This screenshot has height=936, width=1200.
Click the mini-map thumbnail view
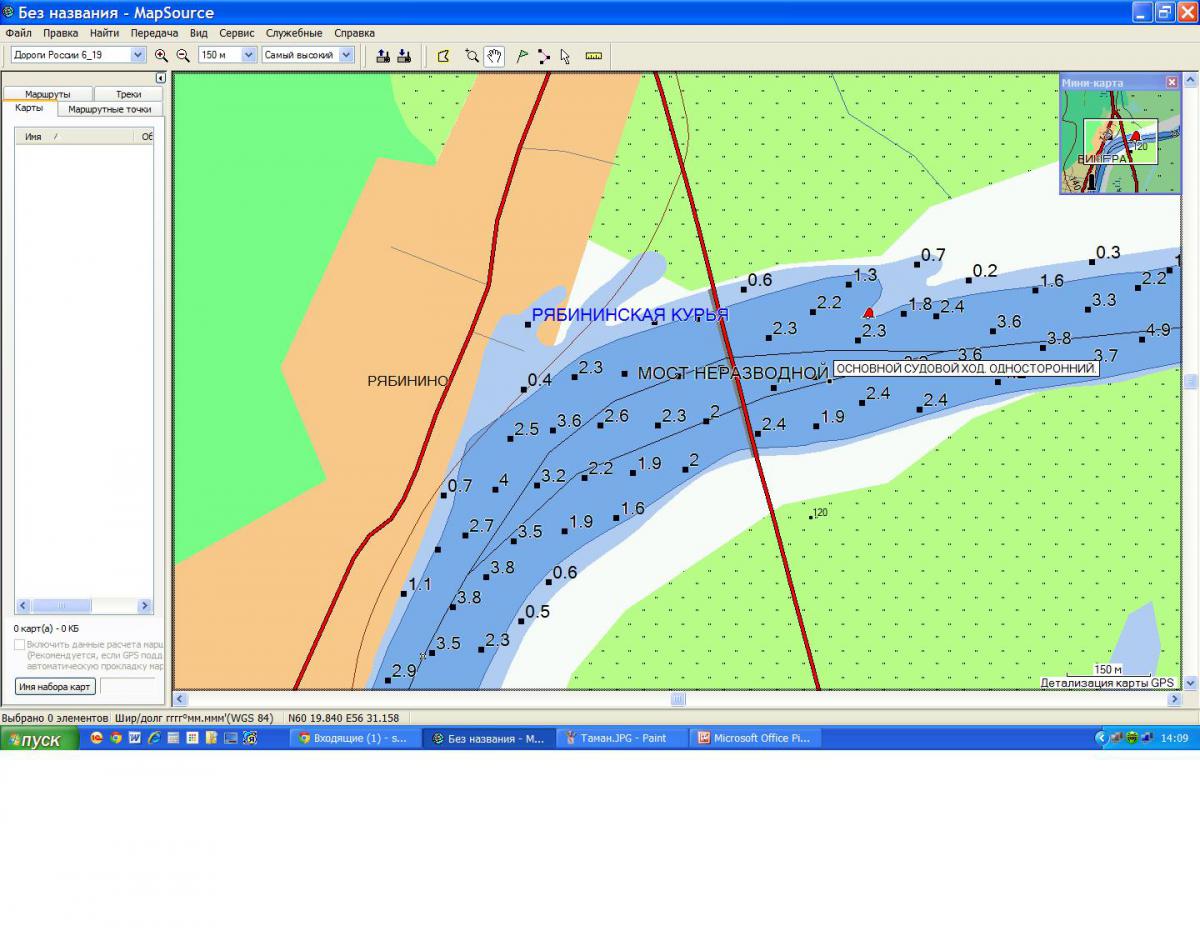point(1119,141)
